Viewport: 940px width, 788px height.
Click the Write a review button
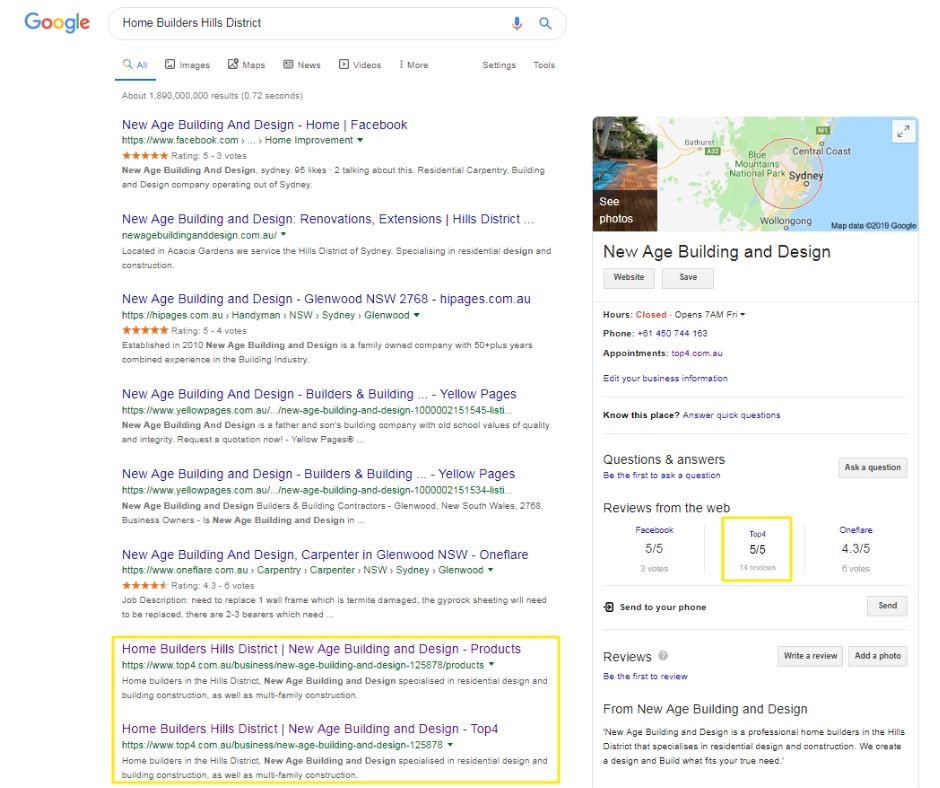tap(810, 656)
